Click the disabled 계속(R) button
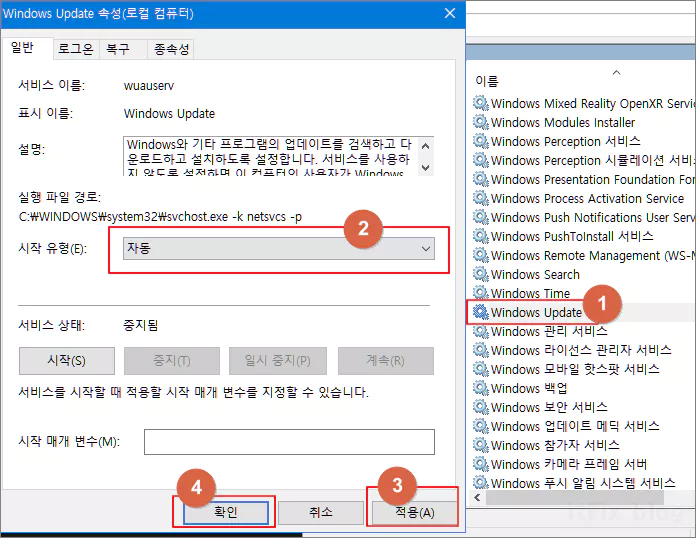This screenshot has width=696, height=538. click(386, 360)
